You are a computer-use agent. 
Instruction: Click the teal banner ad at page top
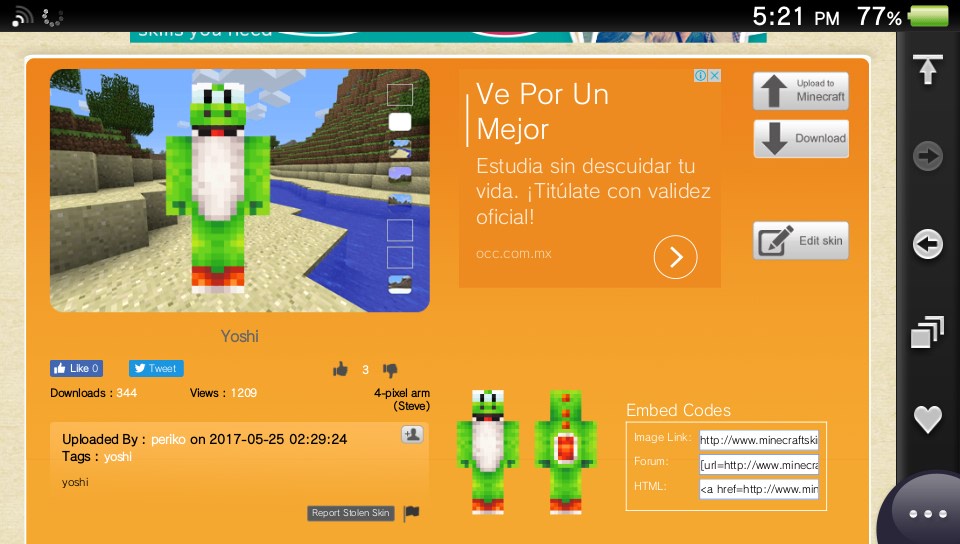click(448, 37)
